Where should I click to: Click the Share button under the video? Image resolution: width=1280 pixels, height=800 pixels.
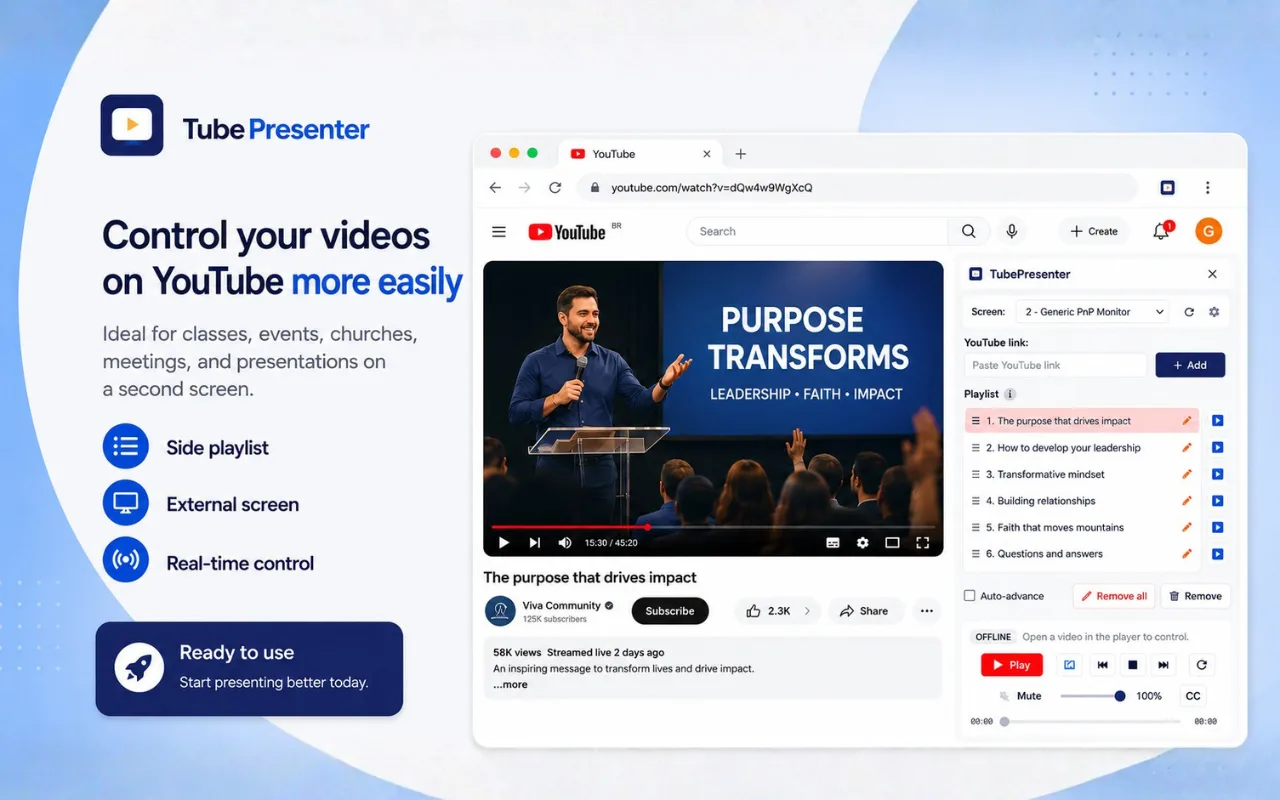point(863,611)
